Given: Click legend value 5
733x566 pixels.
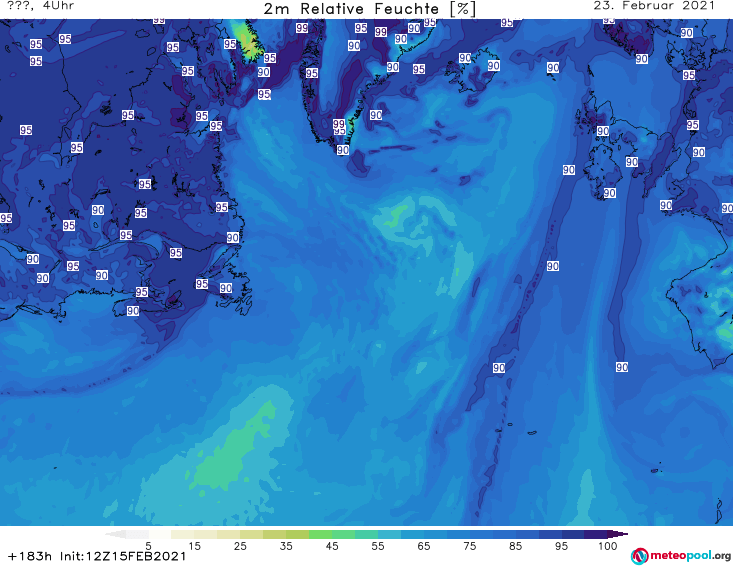Looking at the screenshot, I should tap(148, 546).
